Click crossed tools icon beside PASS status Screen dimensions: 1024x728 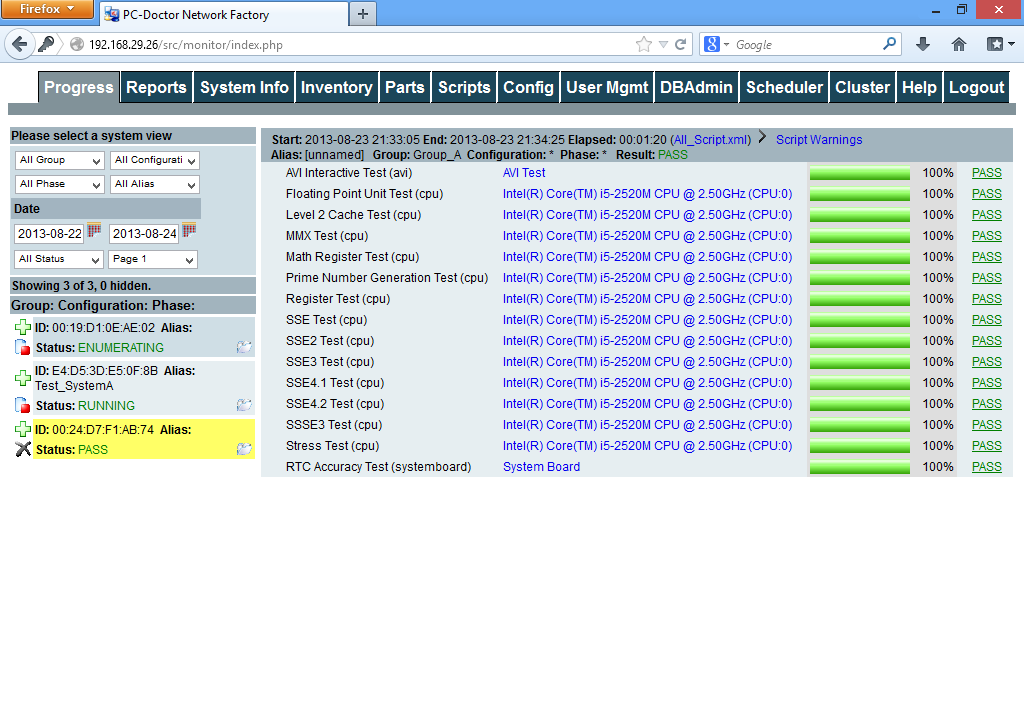23,449
